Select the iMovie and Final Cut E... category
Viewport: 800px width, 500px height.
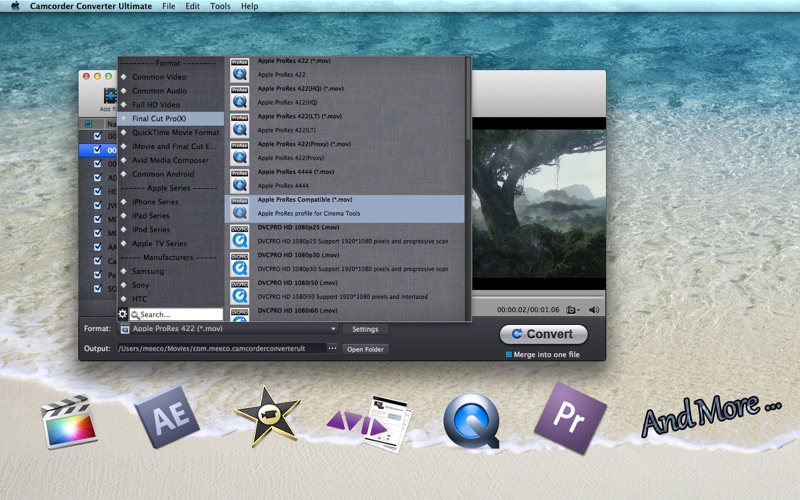coord(170,146)
